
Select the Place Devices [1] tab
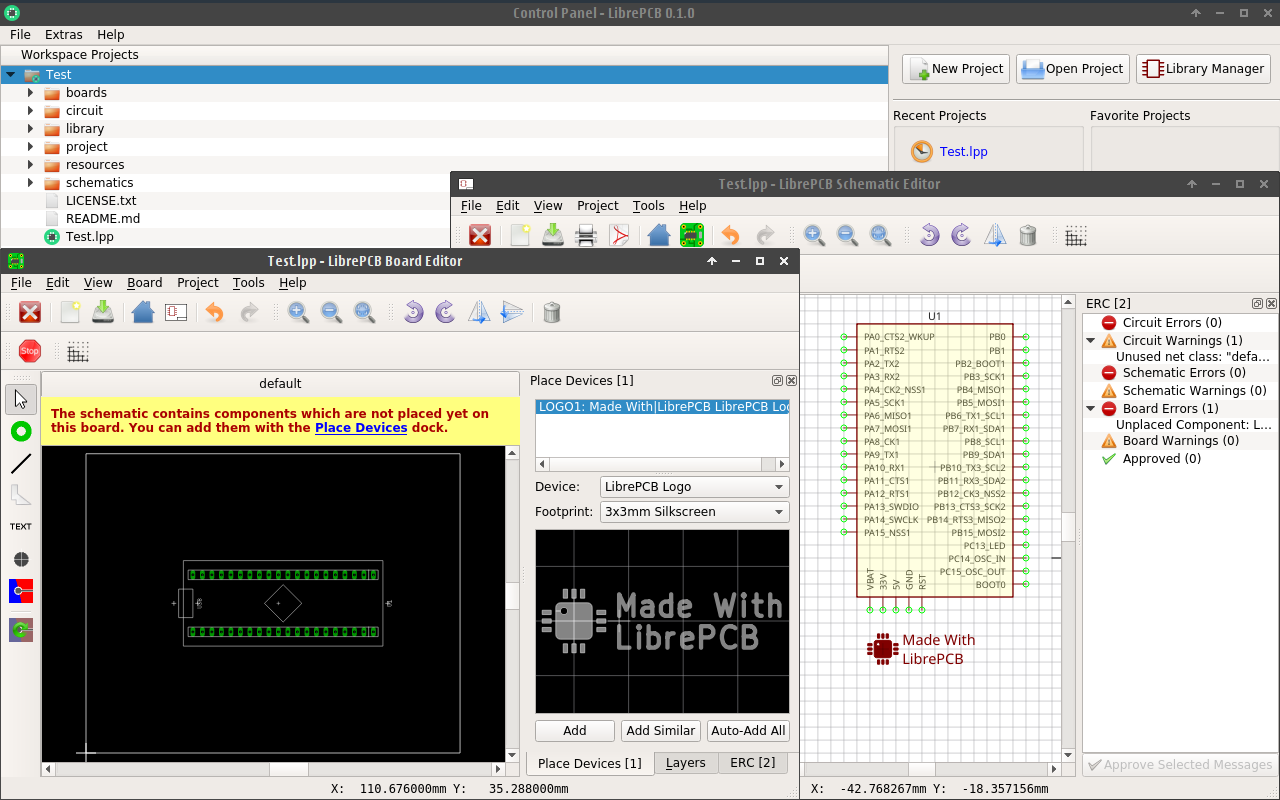tap(590, 763)
